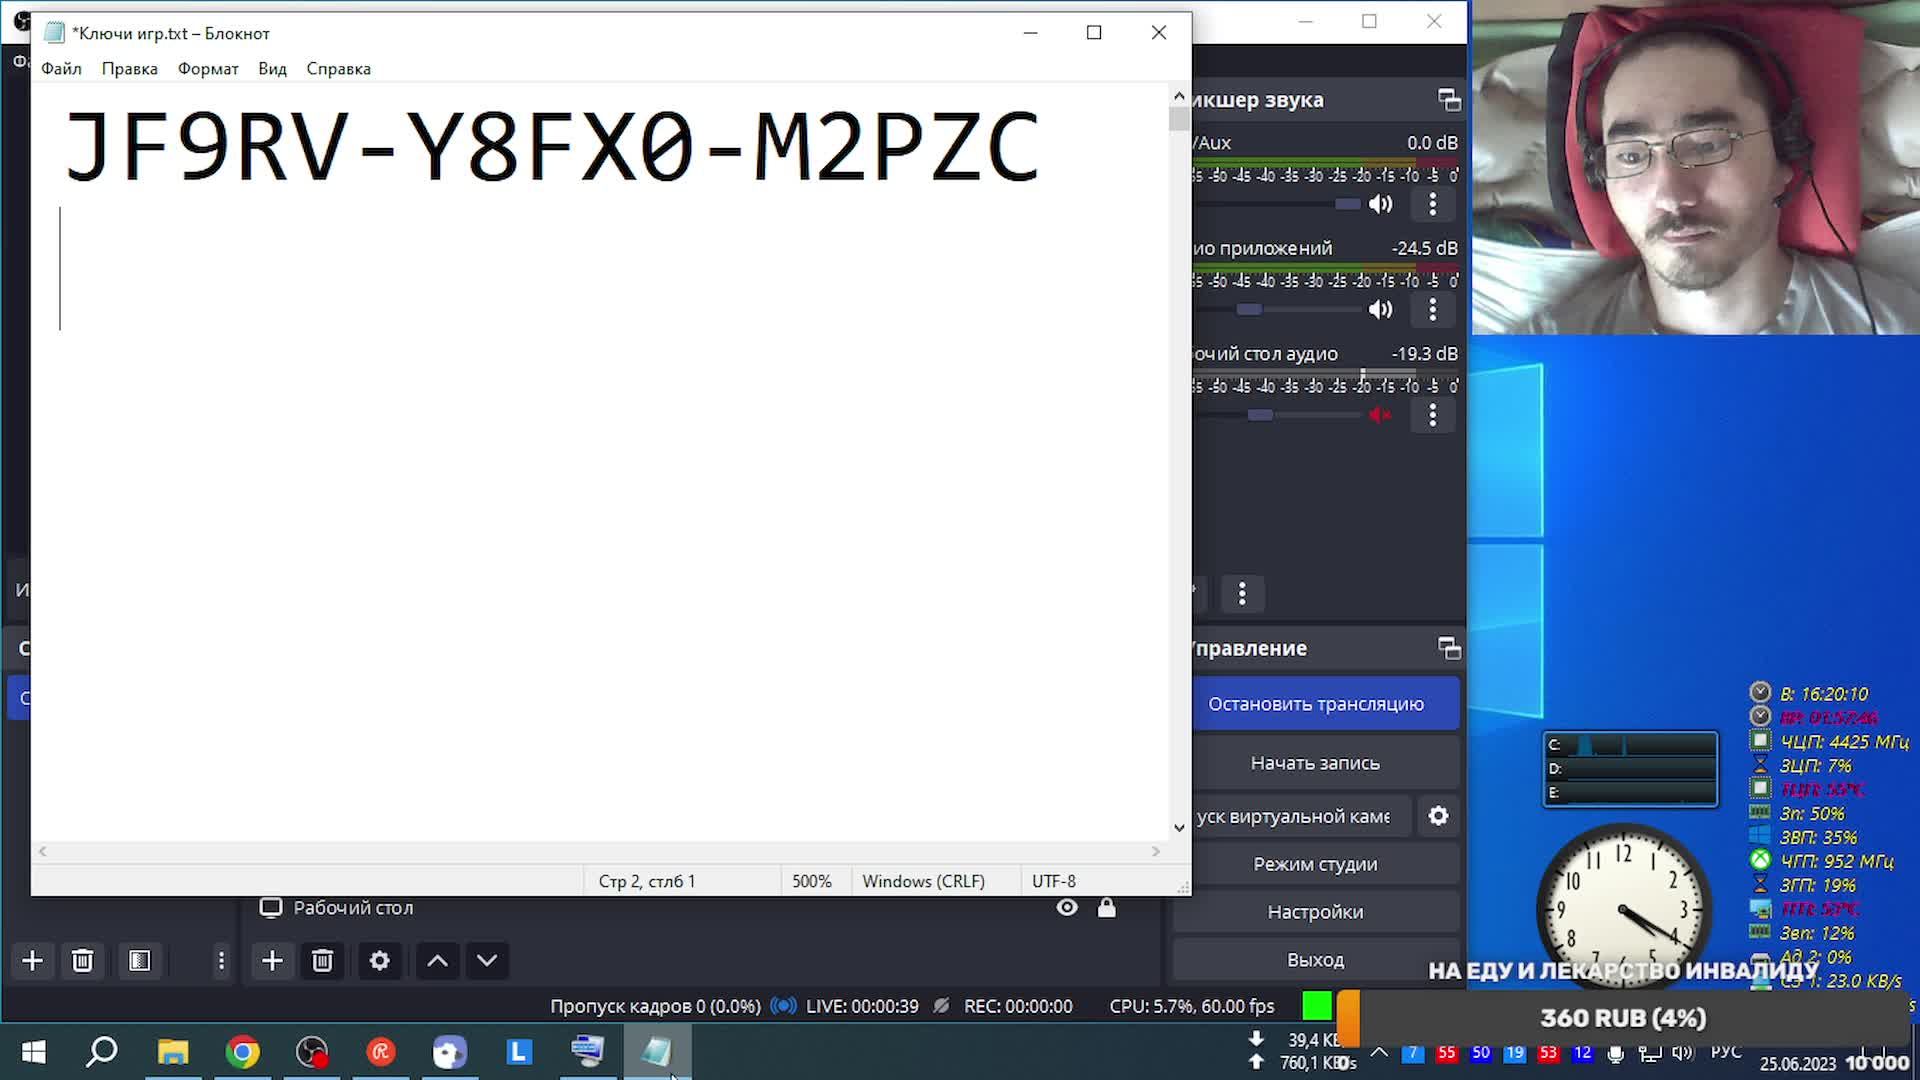Open desktop audio three-dot options menu
Image resolution: width=1920 pixels, height=1080 pixels.
click(x=1432, y=415)
